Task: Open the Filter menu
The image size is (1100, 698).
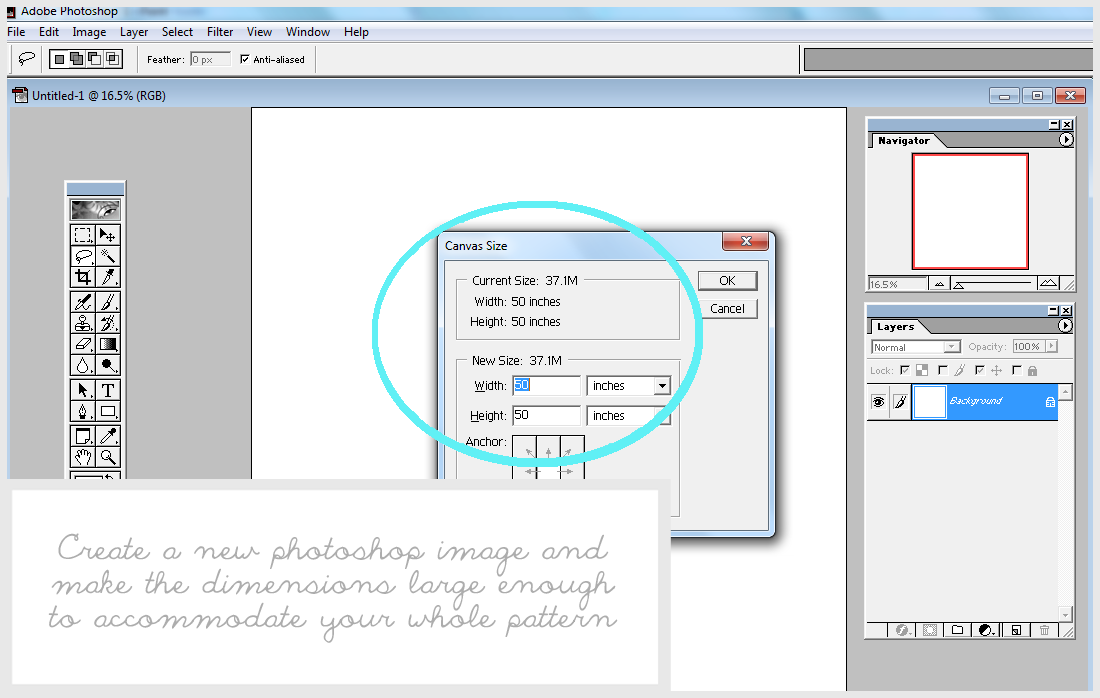Action: [219, 31]
